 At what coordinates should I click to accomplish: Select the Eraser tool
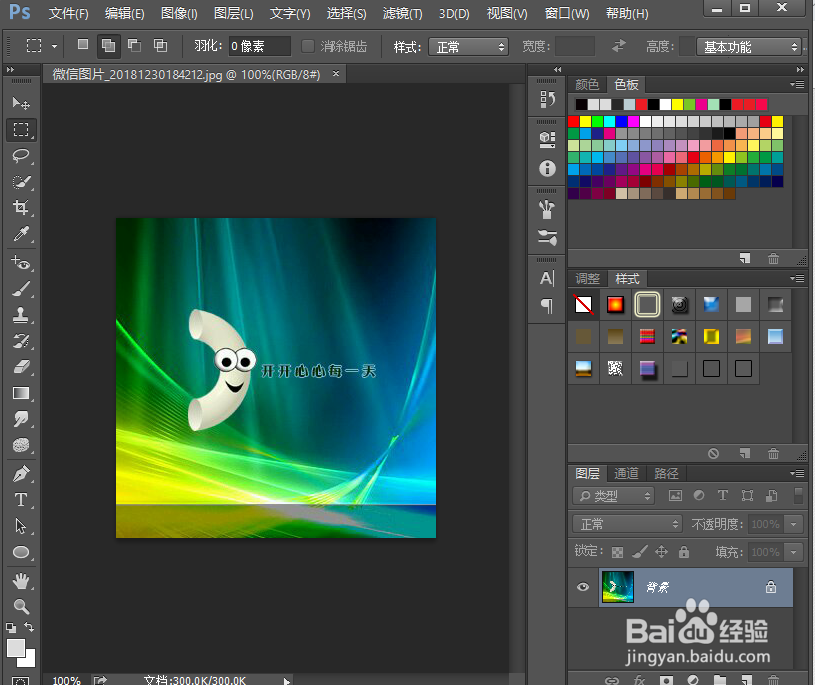click(21, 367)
